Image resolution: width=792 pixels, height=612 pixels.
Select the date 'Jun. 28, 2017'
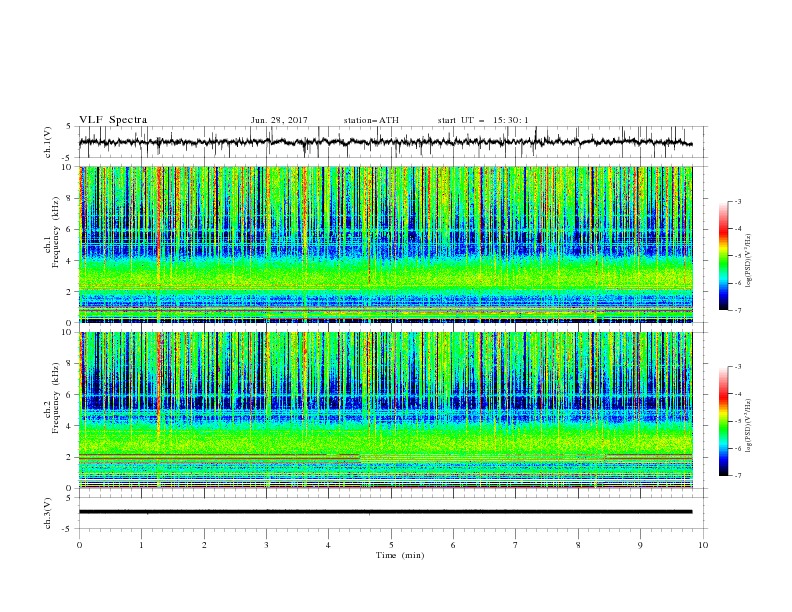(279, 120)
